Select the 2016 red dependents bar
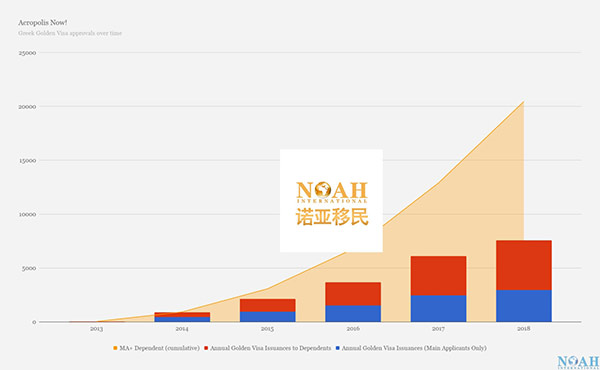600x370 pixels. click(x=353, y=294)
